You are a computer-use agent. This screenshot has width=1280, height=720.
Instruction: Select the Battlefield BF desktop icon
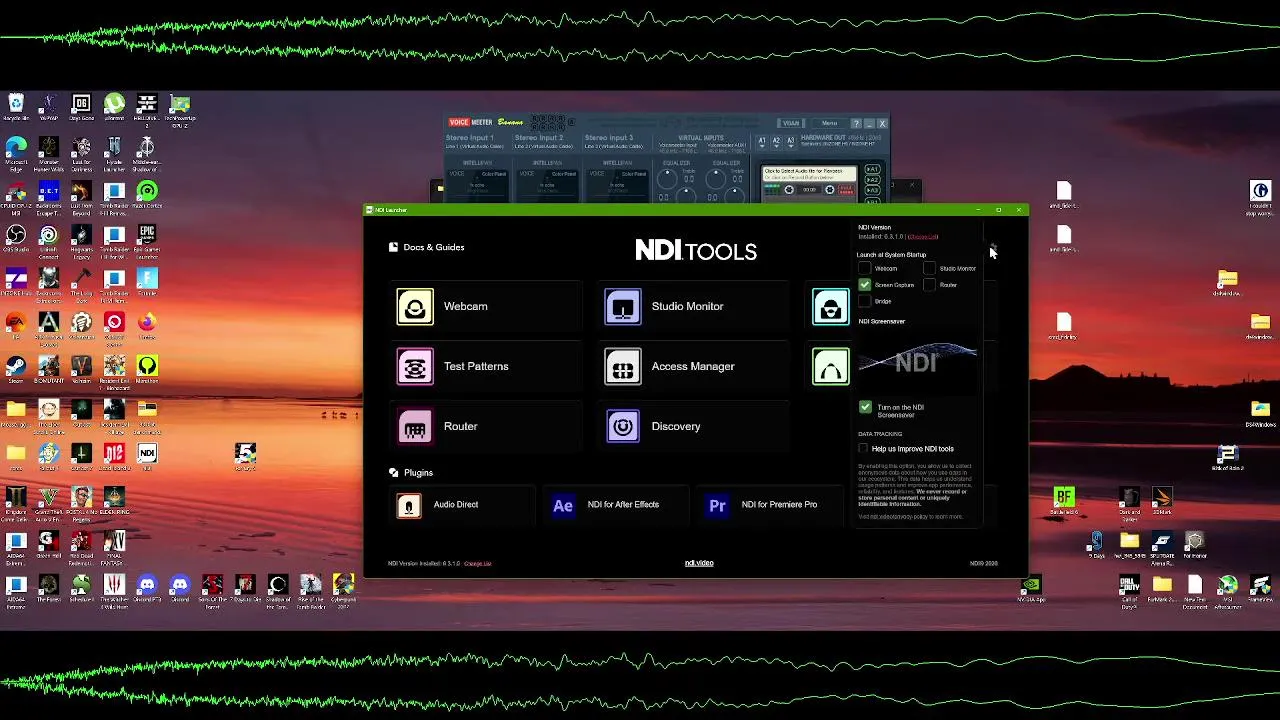click(1063, 501)
